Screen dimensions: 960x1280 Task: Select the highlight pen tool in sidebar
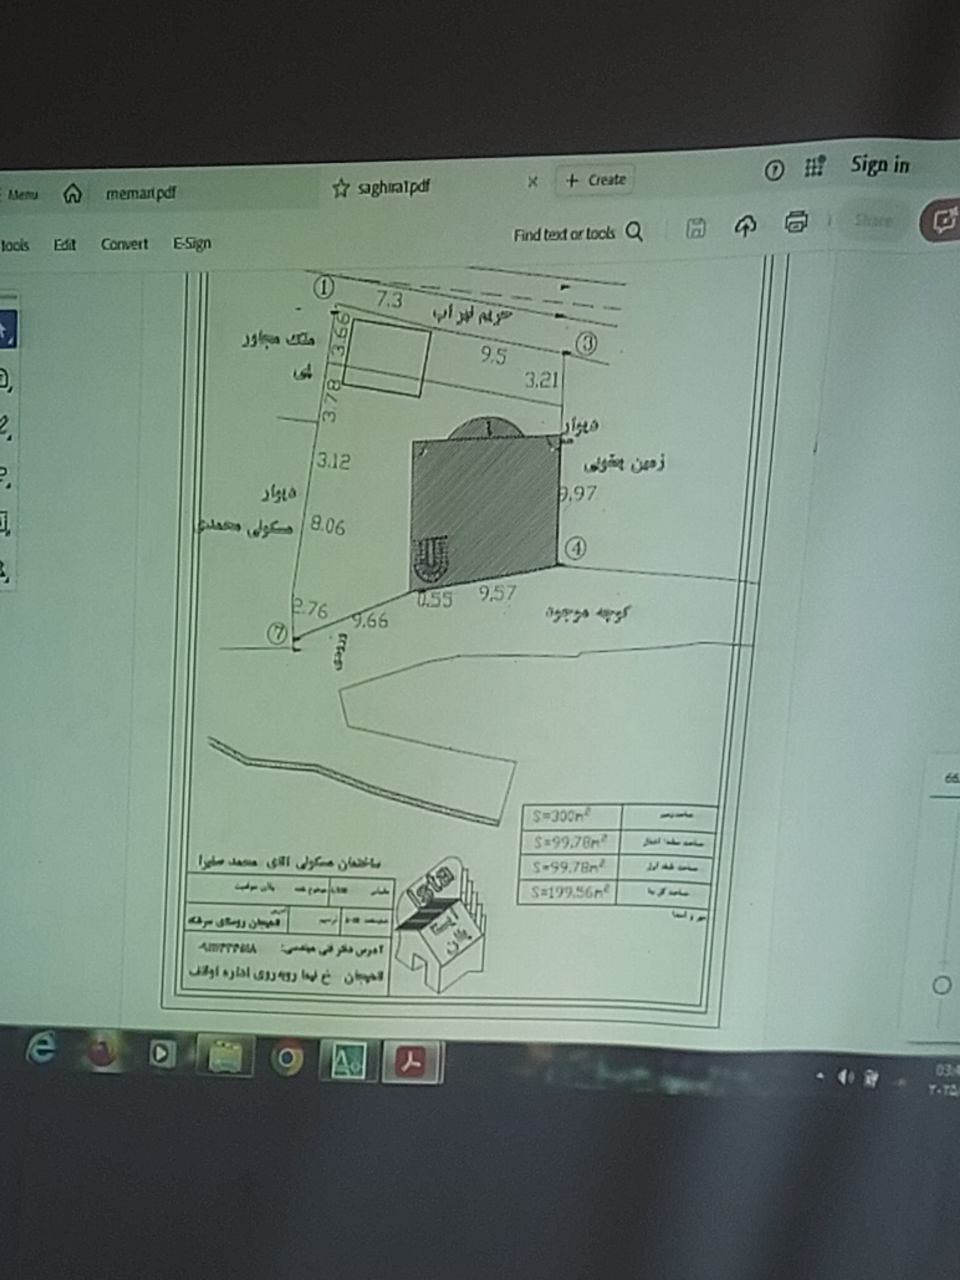coord(5,428)
